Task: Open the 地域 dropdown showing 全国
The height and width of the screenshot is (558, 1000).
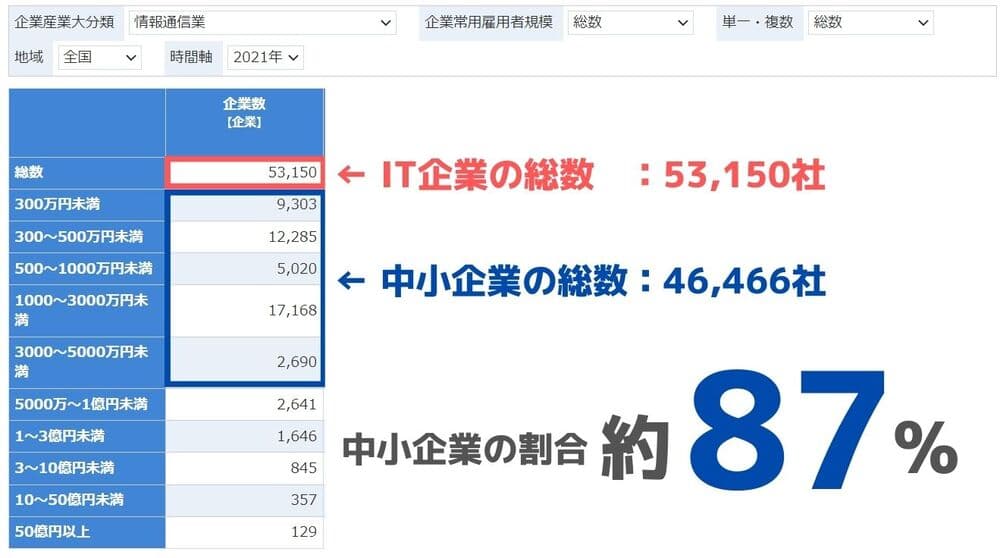Action: (x=99, y=57)
